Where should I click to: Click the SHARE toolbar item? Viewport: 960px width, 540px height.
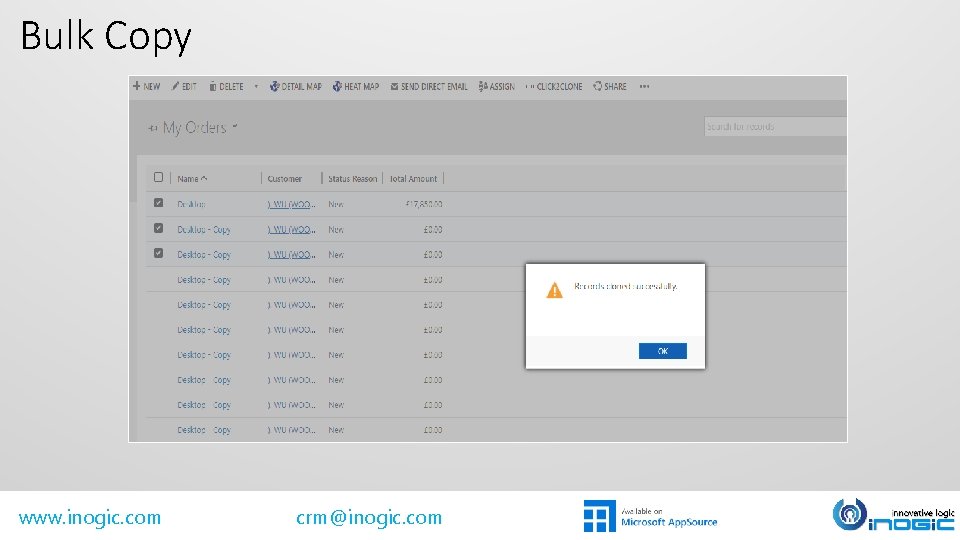(609, 86)
